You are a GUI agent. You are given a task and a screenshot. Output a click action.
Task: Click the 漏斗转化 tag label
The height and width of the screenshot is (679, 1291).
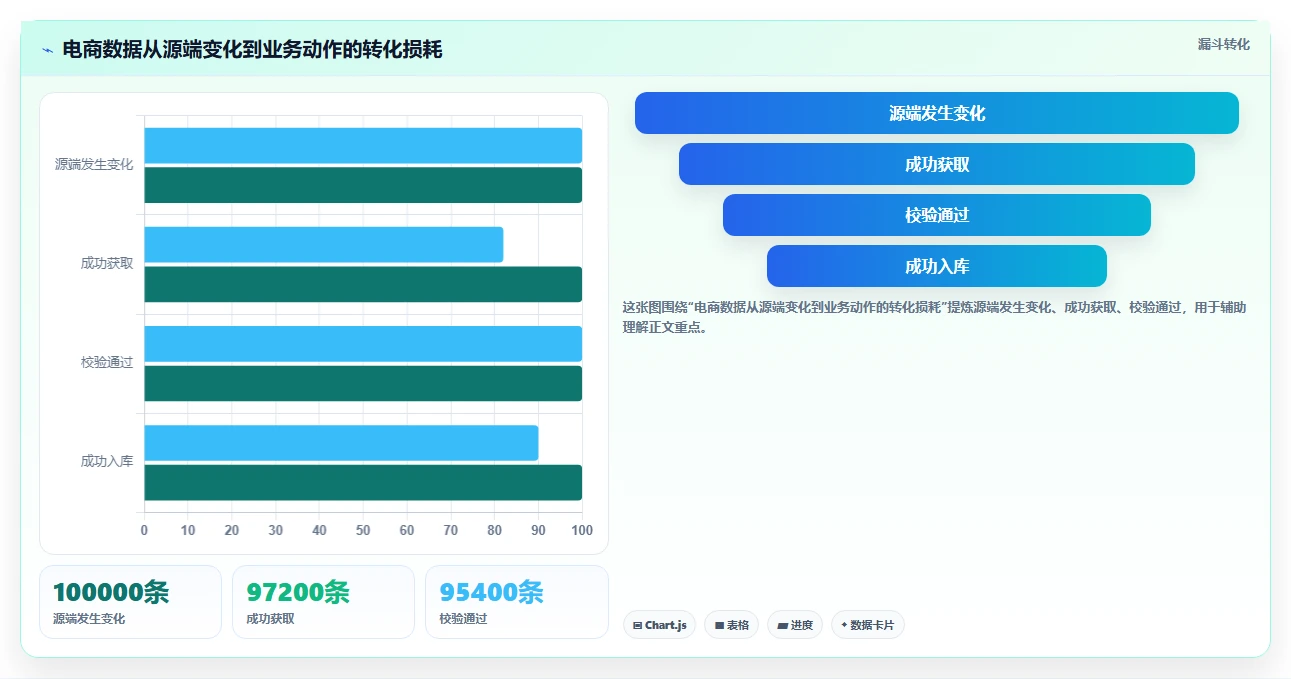[1223, 44]
